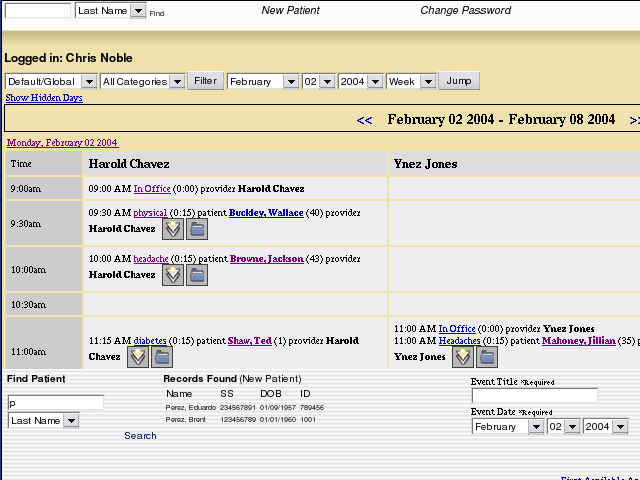
Task: Go to previous week with << link
Action: pos(364,120)
